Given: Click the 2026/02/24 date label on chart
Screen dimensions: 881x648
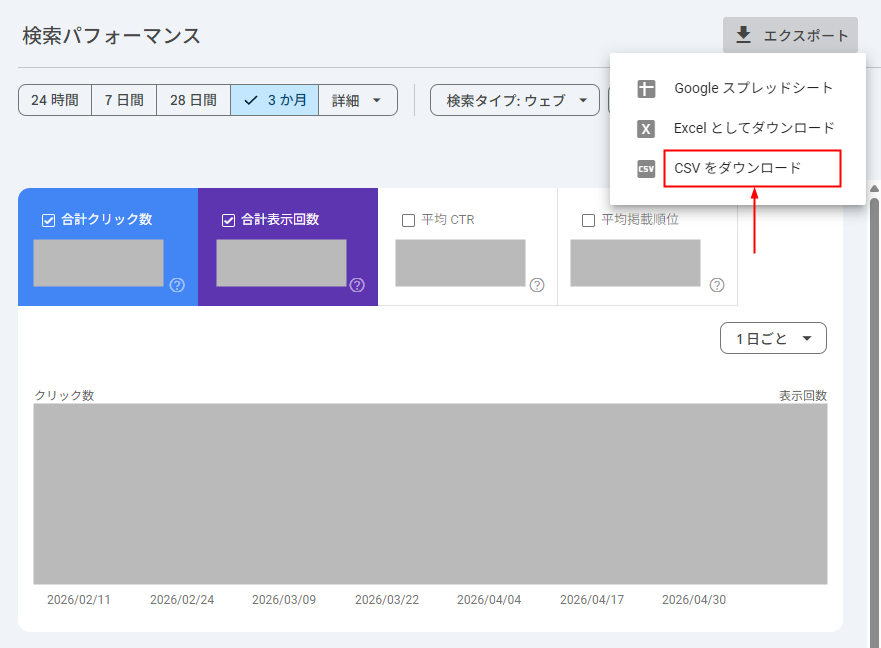Looking at the screenshot, I should pos(182,600).
